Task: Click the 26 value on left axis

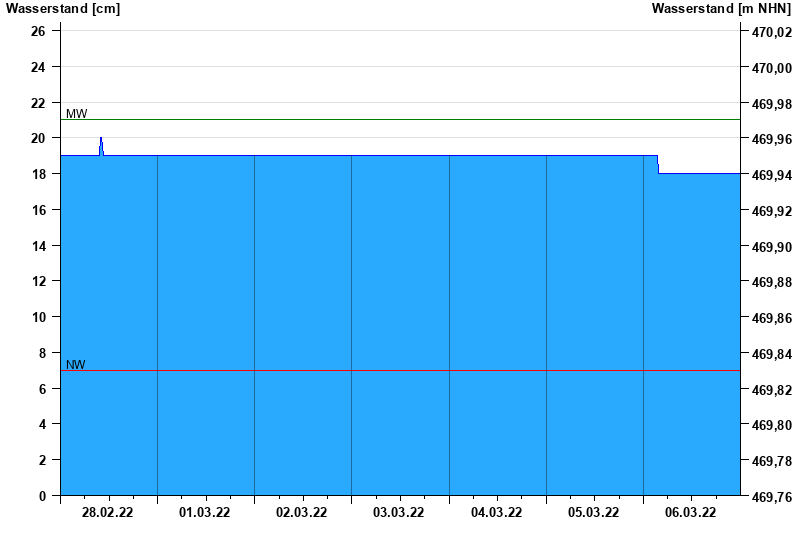Action: pyautogui.click(x=38, y=31)
